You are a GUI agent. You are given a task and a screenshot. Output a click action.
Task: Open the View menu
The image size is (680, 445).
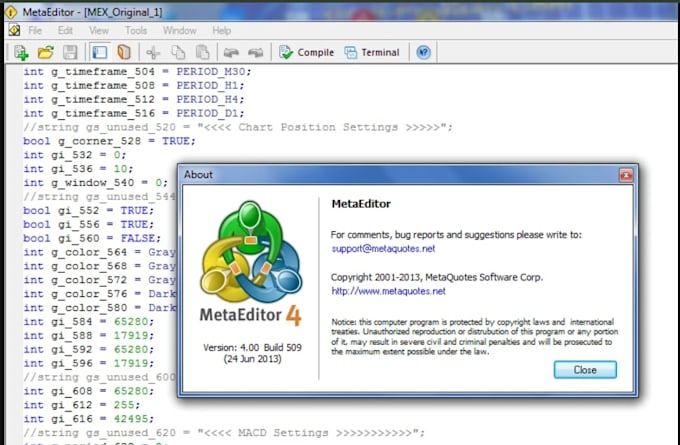98,30
